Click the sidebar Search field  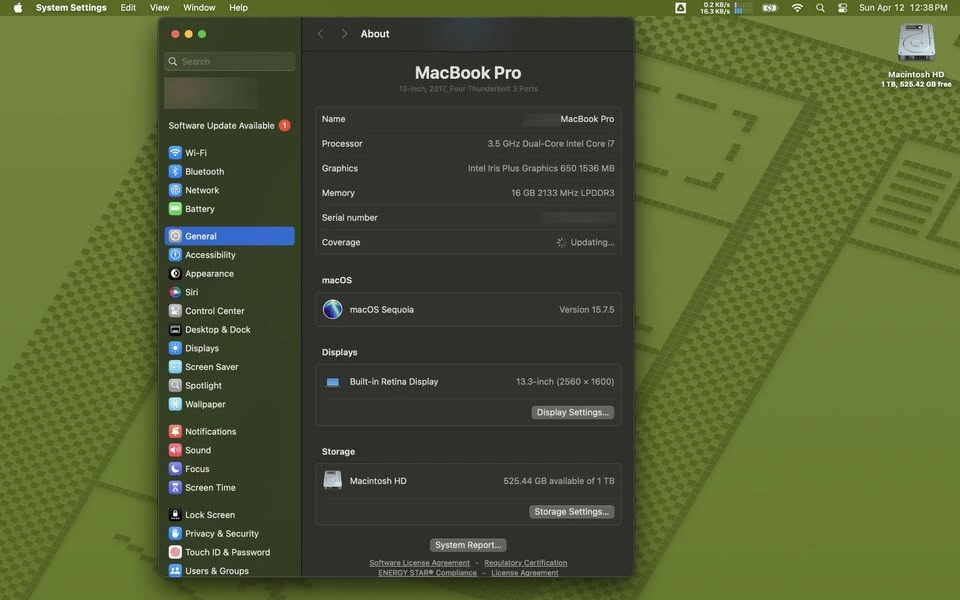point(230,61)
